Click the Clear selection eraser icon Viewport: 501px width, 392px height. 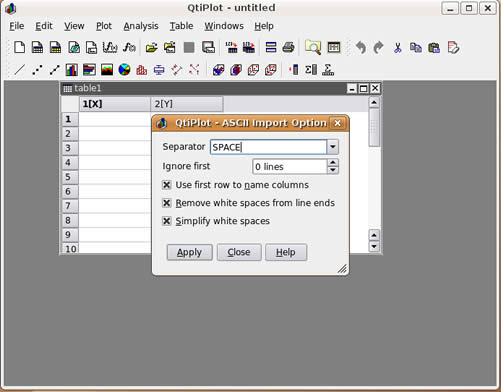pos(453,47)
